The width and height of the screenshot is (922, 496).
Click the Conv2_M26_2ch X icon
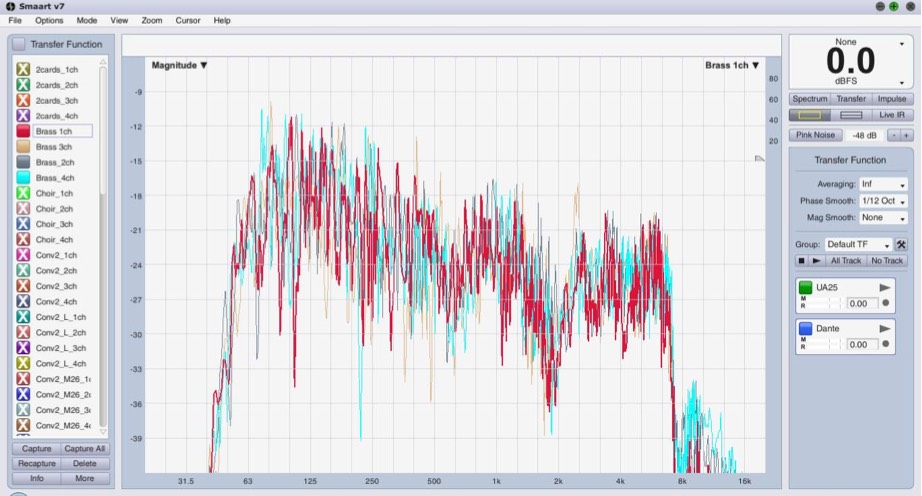tap(23, 394)
